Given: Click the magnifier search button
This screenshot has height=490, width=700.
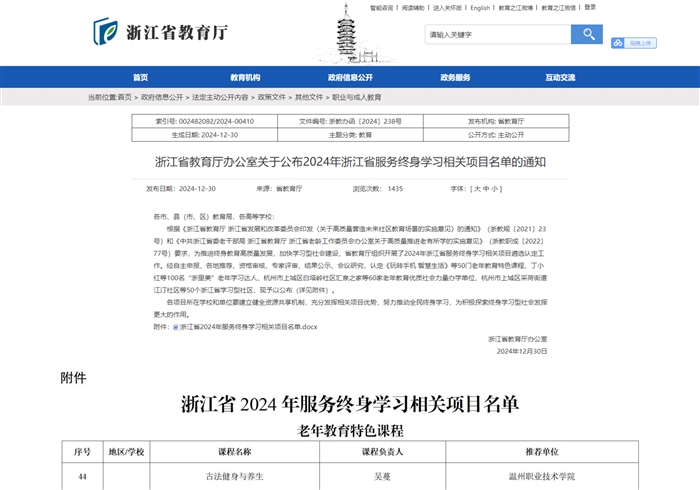Looking at the screenshot, I should click(x=587, y=34).
